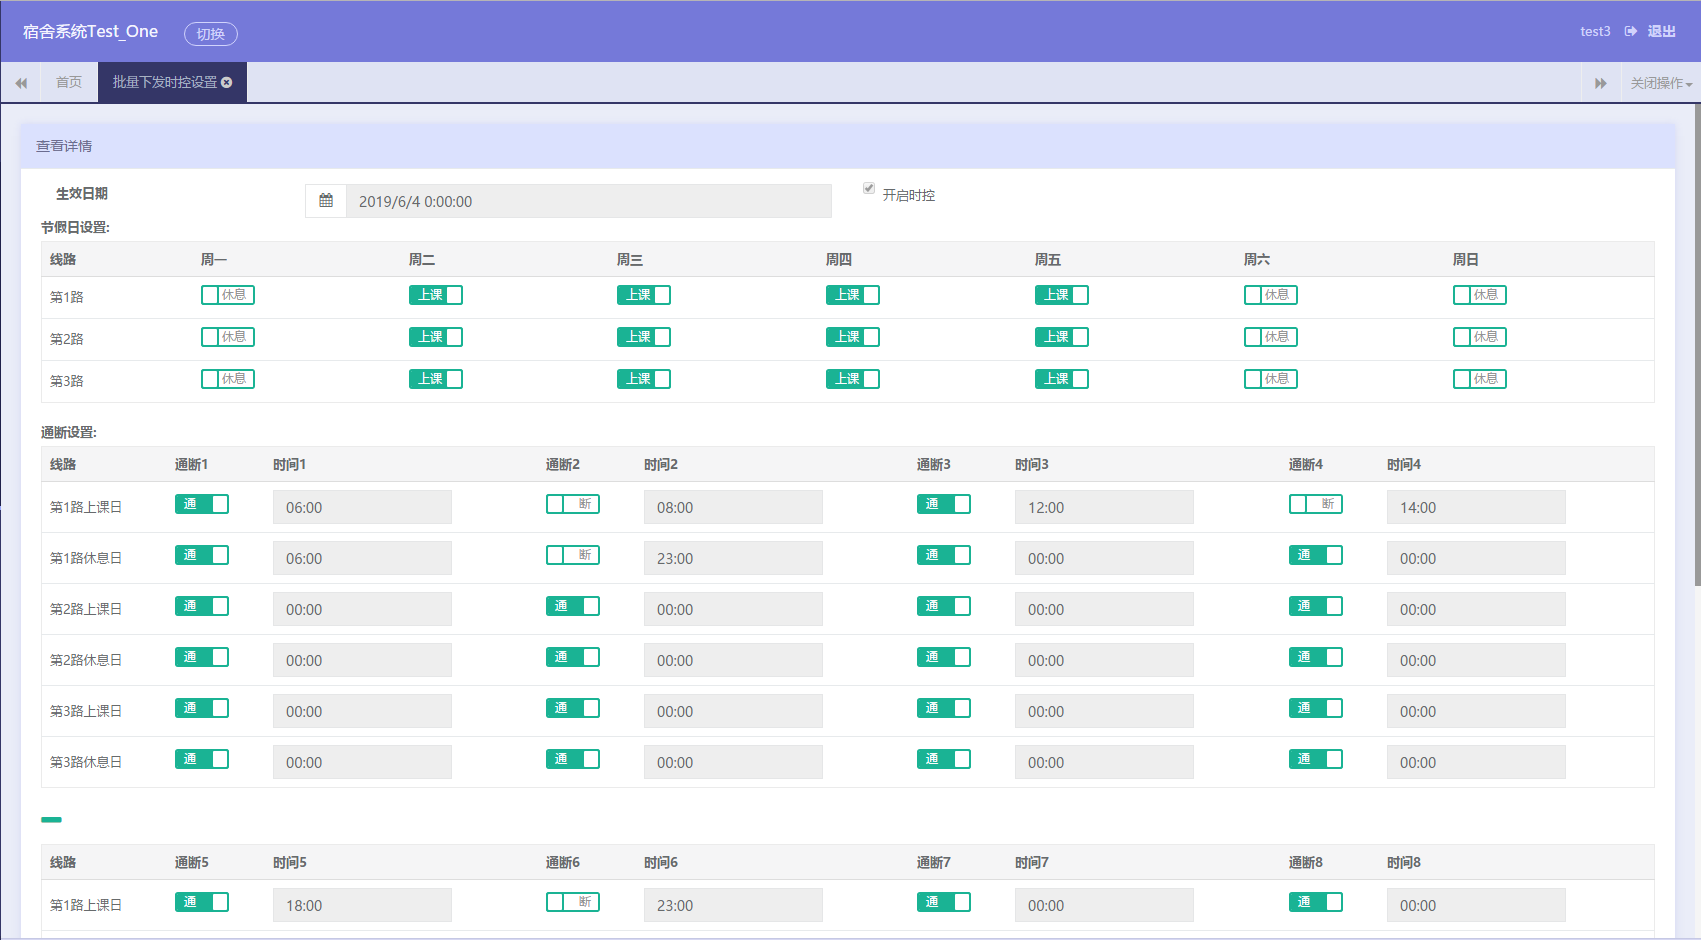Click the 宿舍系统Test_One title link
This screenshot has width=1701, height=940.
[x=90, y=31]
